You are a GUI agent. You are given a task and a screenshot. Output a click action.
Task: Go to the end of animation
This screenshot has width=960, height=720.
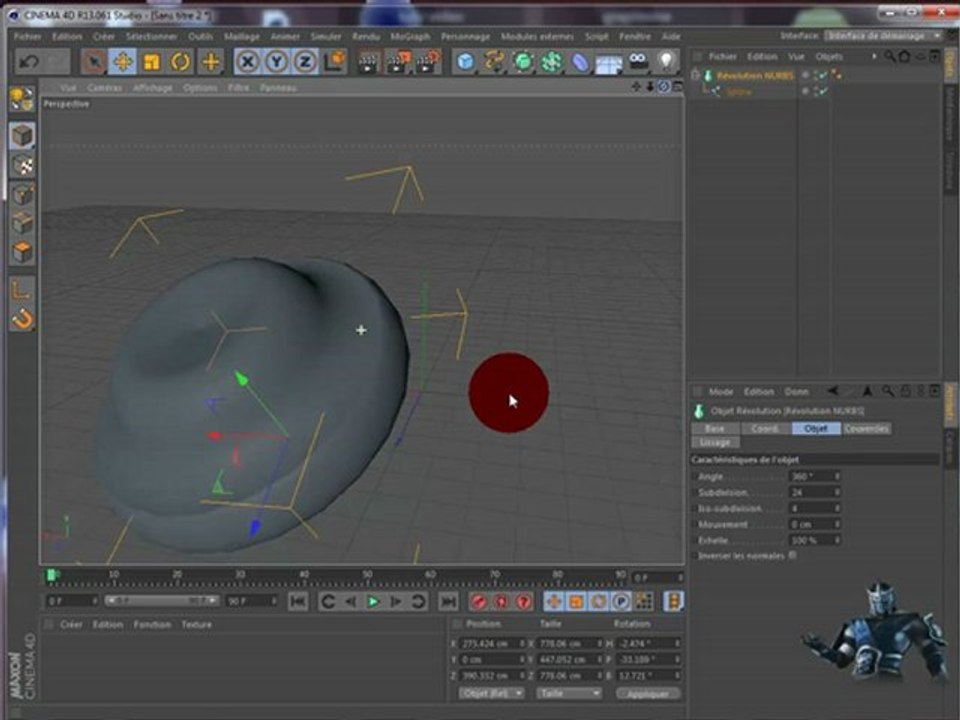coord(448,602)
